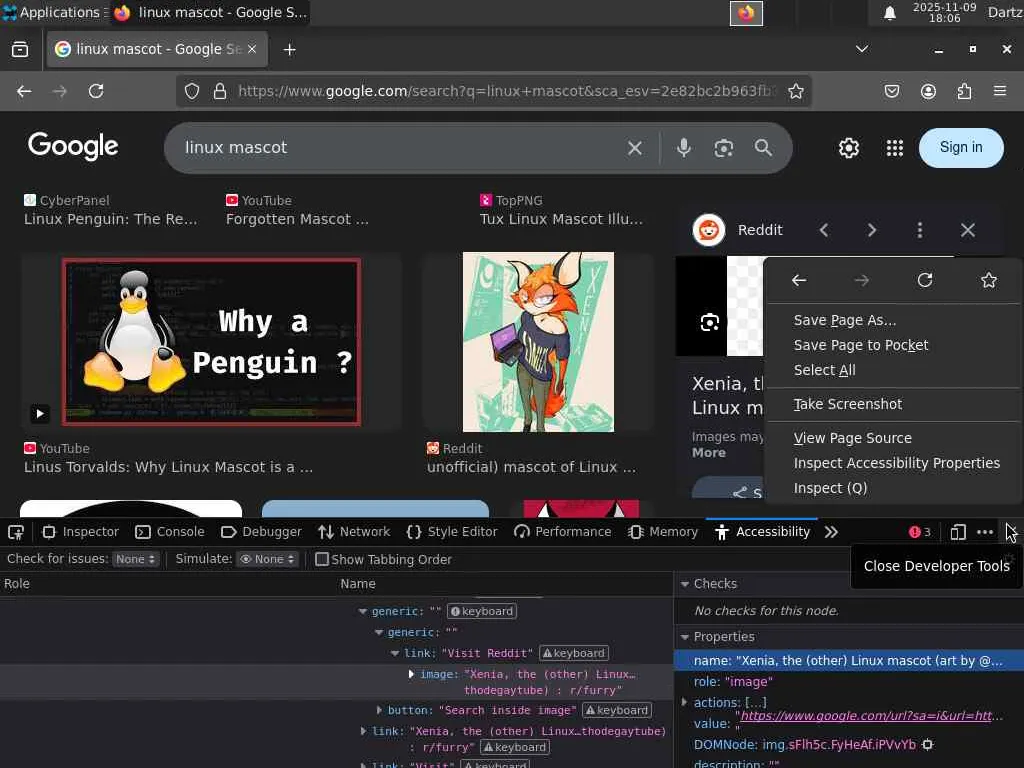1024x768 pixels.
Task: Enable Show Tabbing Order checkbox
Action: coord(321,559)
